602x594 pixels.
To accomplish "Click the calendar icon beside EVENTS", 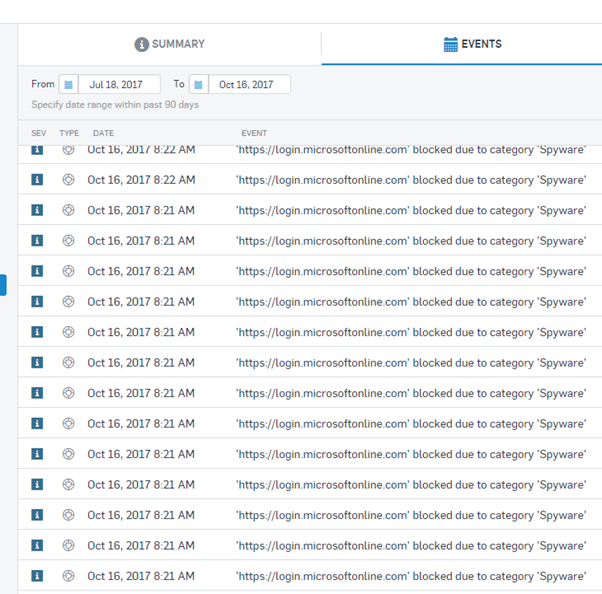I will 450,45.
